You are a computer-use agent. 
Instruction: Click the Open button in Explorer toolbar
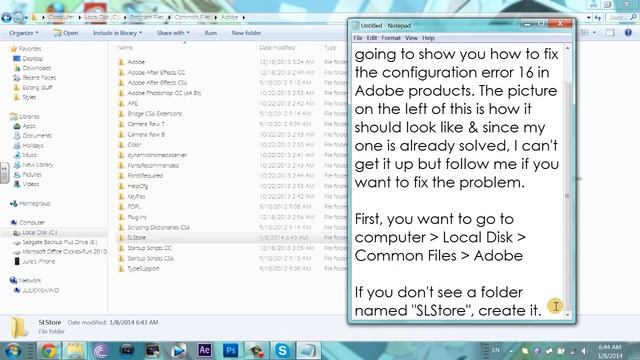click(x=66, y=33)
